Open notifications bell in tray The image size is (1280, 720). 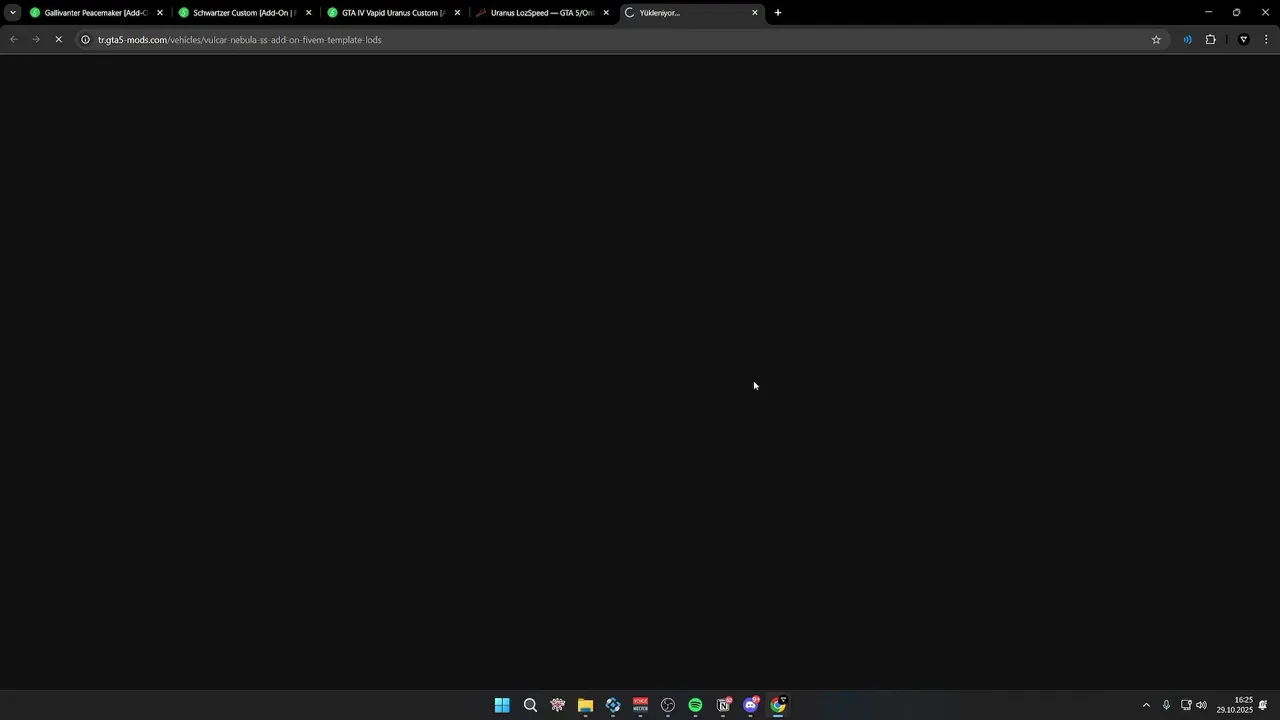pos(1263,705)
